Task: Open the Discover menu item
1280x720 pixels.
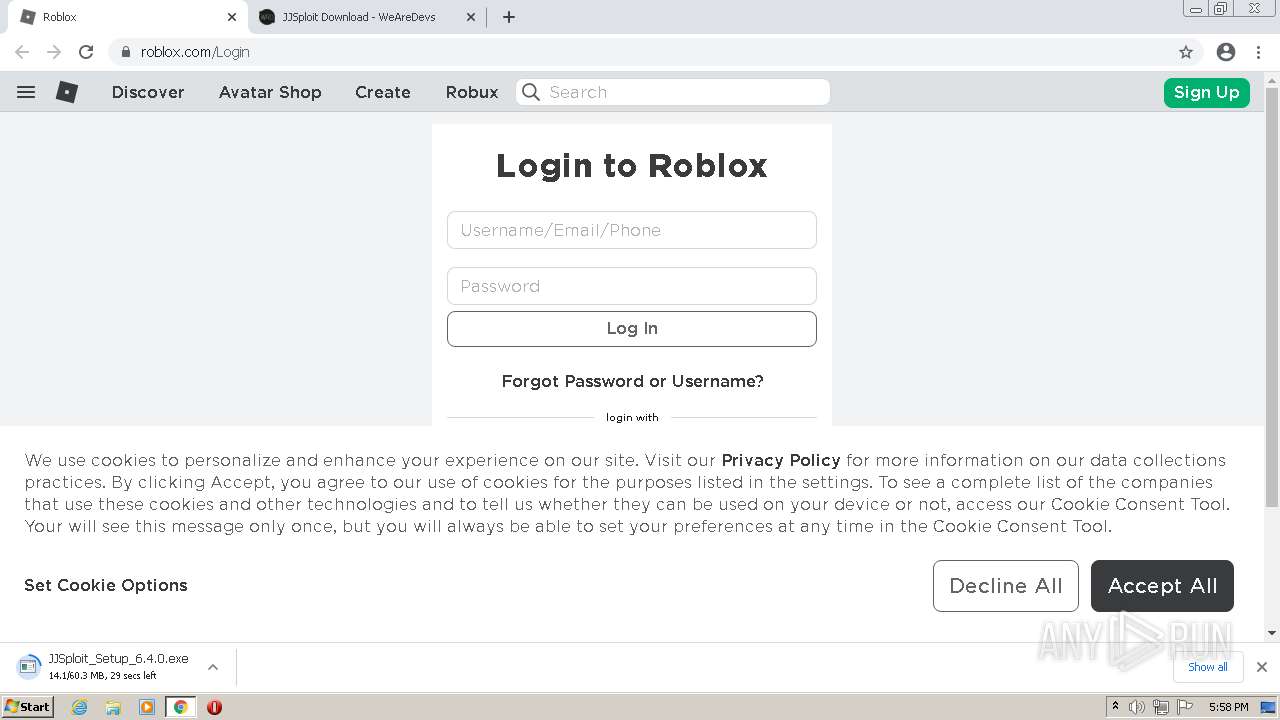Action: tap(148, 92)
